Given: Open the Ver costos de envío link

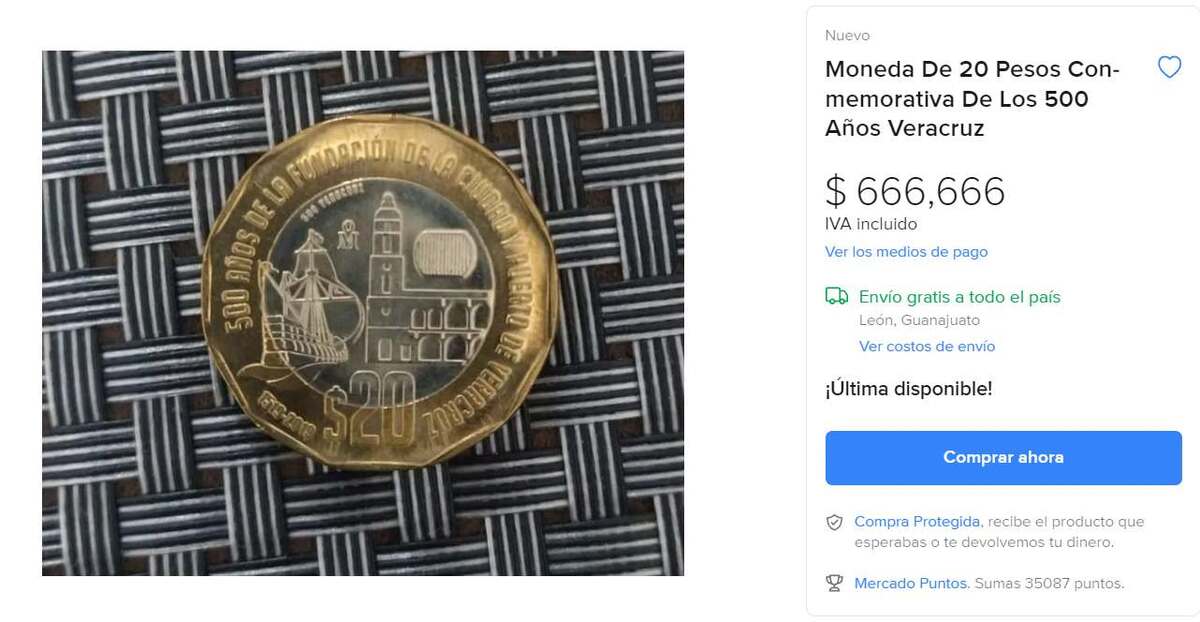Looking at the screenshot, I should pos(927,346).
